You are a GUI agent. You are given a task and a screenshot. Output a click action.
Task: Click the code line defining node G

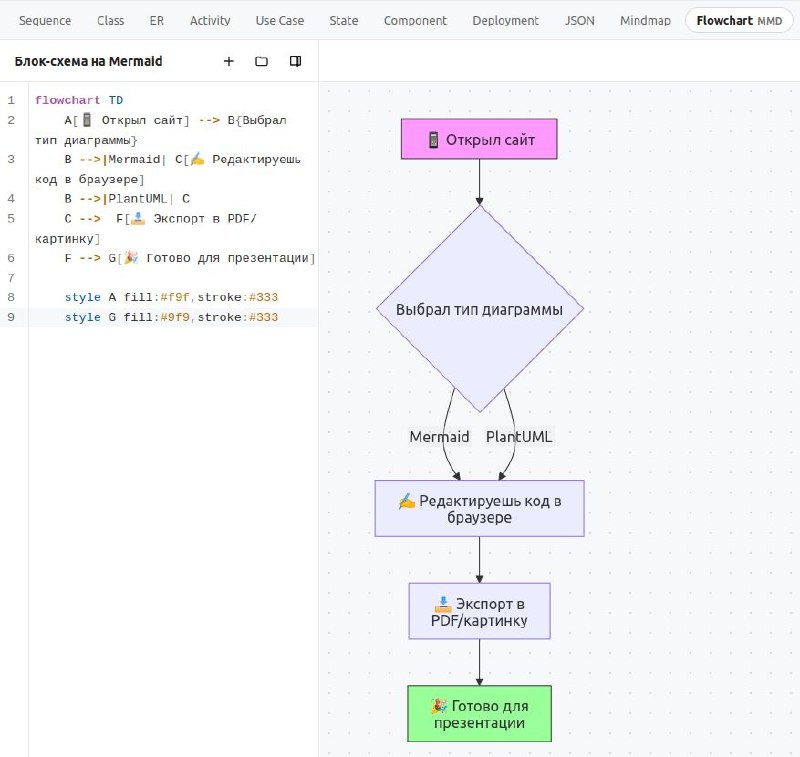click(190, 258)
